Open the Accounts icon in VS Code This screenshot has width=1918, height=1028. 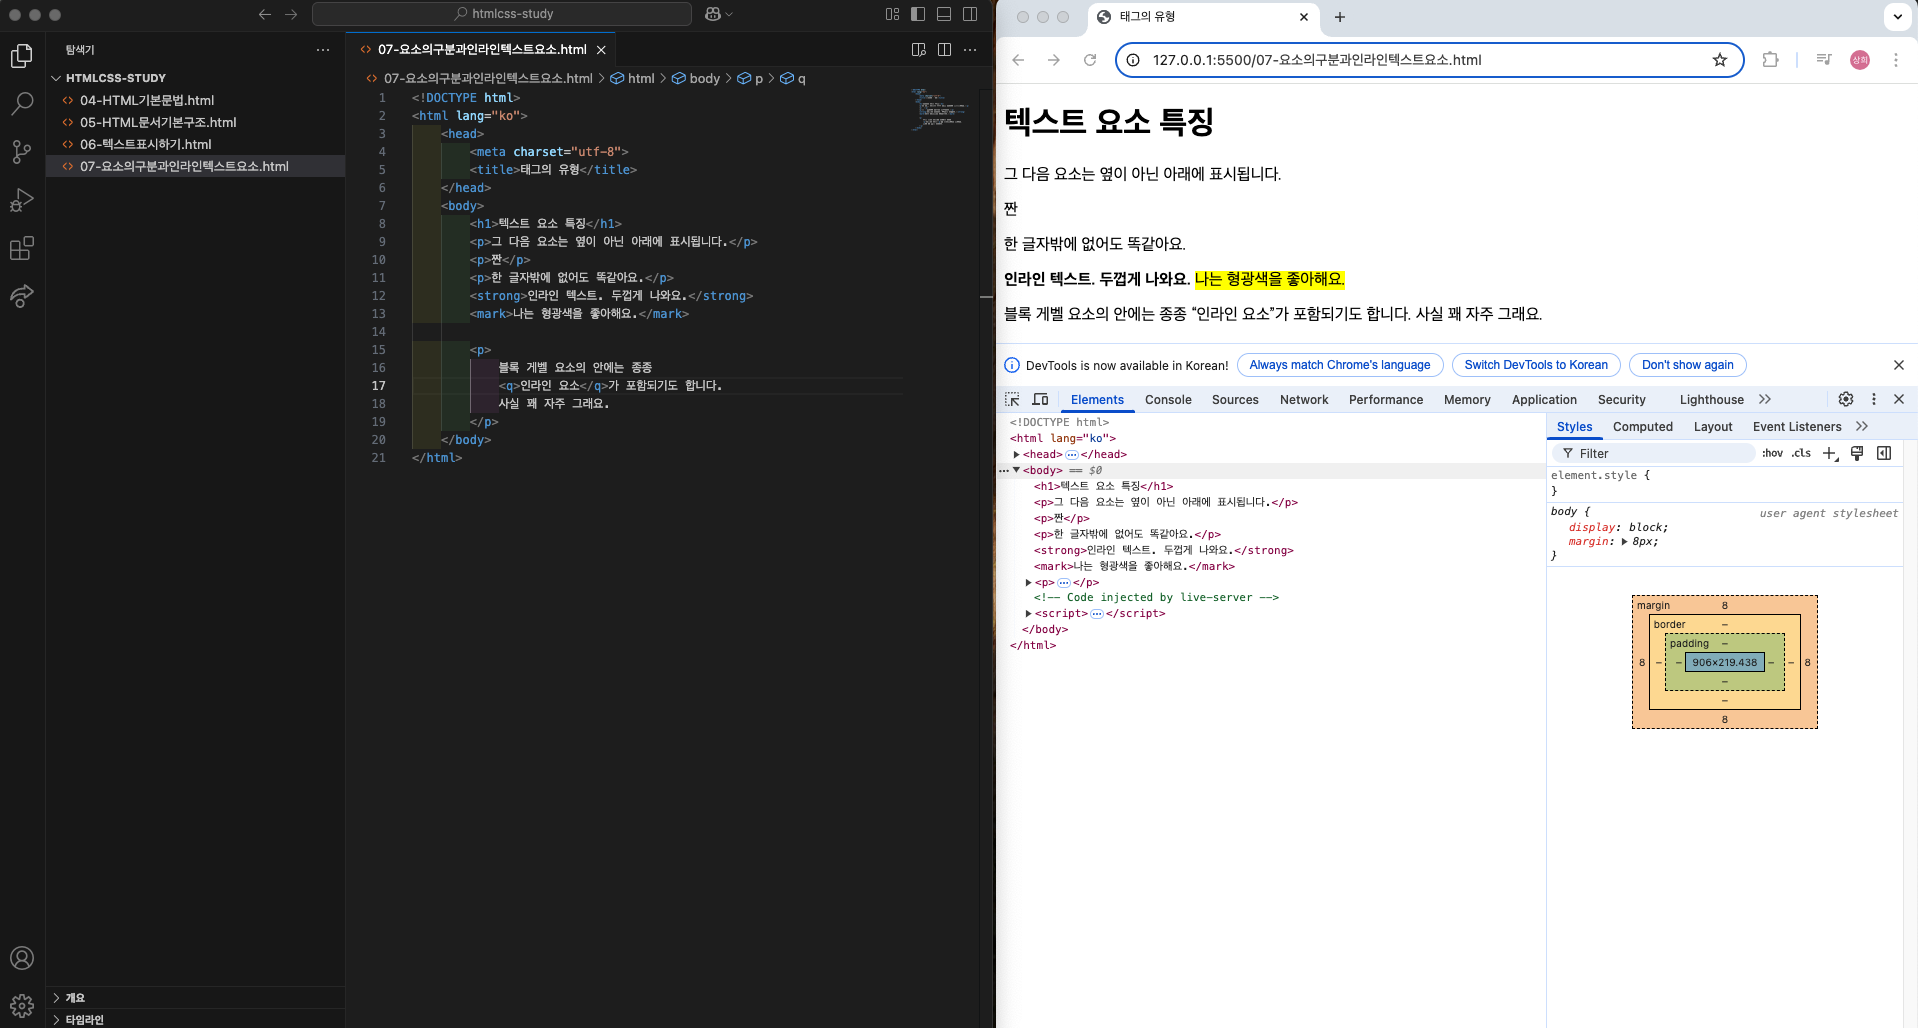tap(22, 958)
